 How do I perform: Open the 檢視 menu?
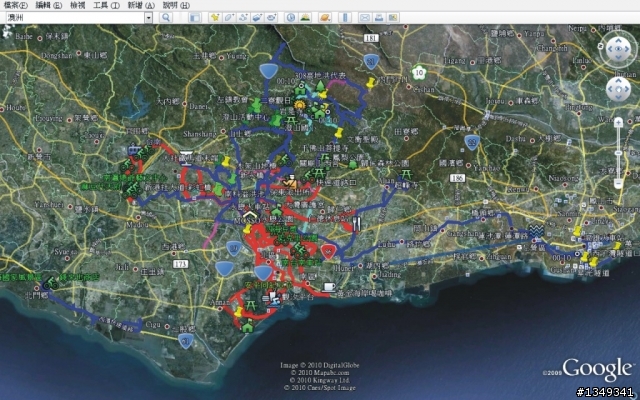click(x=78, y=5)
